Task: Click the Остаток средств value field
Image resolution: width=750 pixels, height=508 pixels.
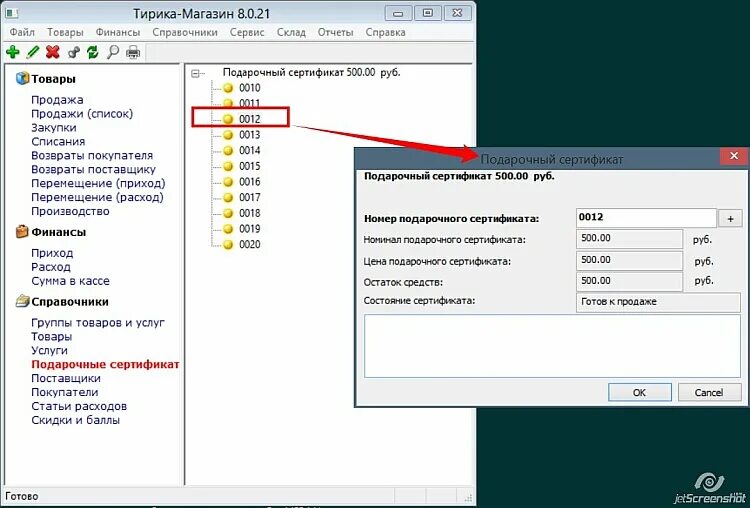Action: [629, 281]
